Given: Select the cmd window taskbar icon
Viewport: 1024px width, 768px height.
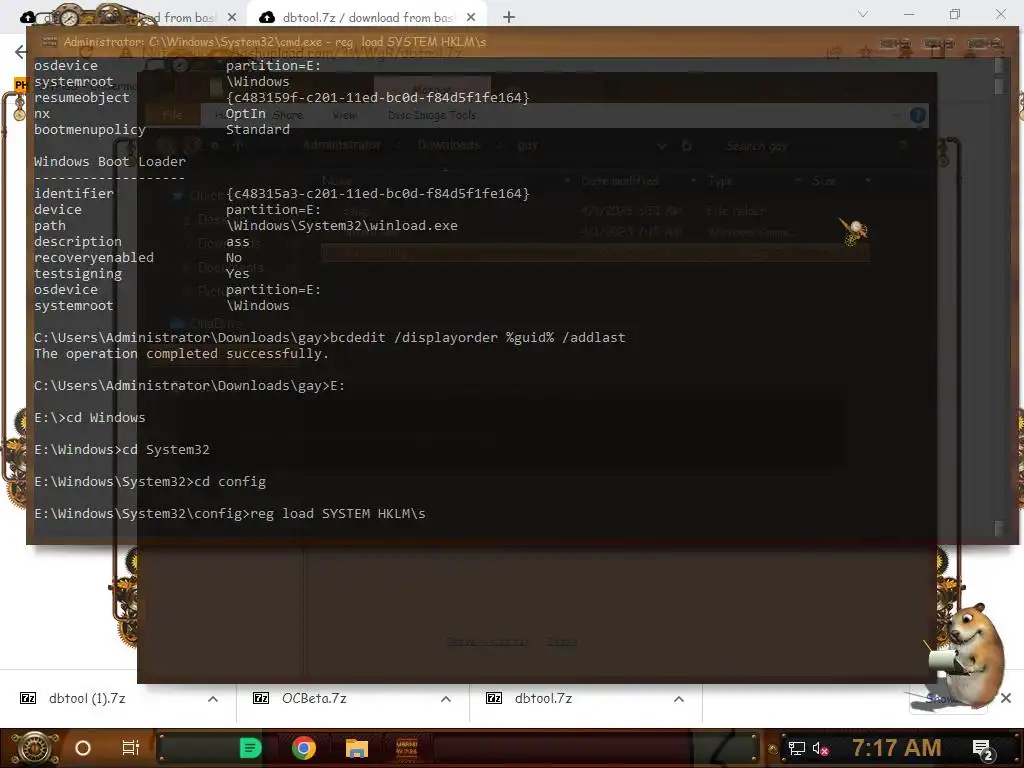Looking at the screenshot, I should [407, 748].
